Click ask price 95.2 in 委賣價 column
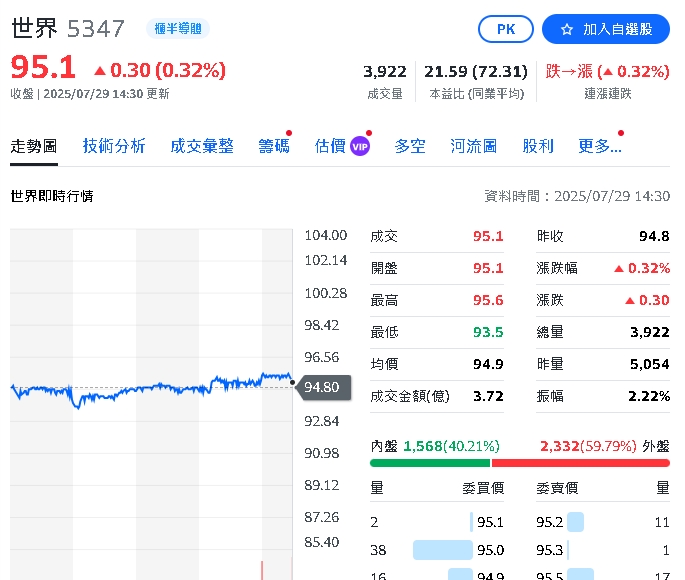 pyautogui.click(x=550, y=522)
